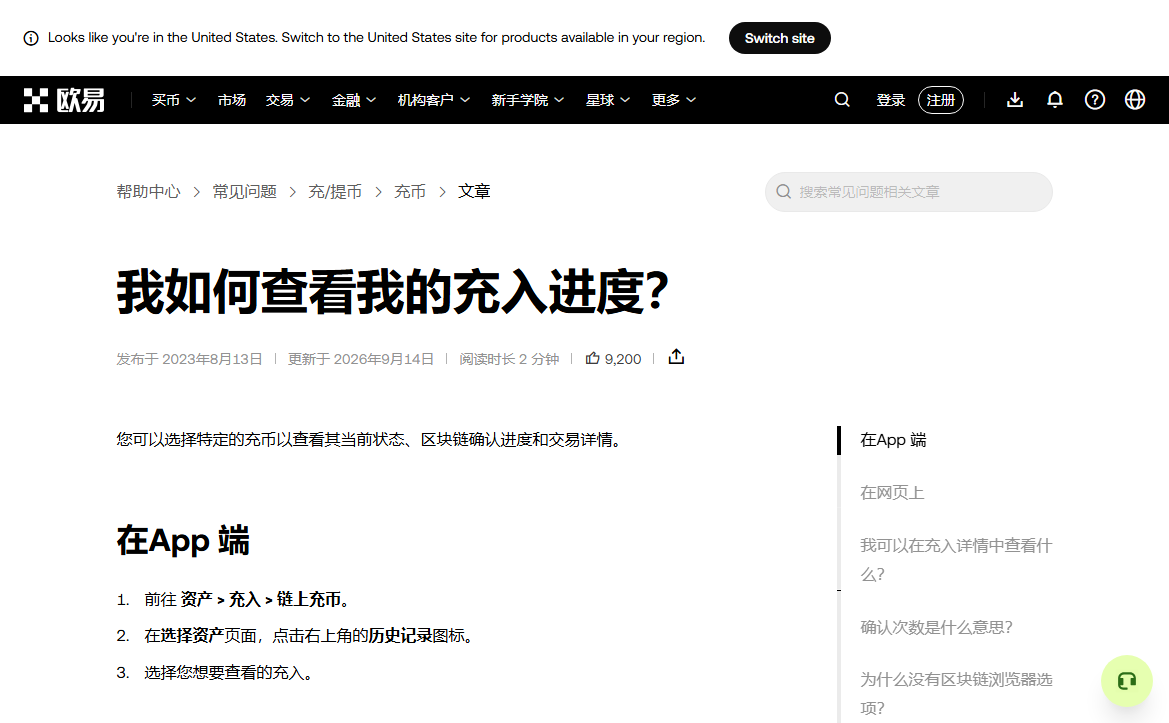Open the download app icon

pos(1015,100)
